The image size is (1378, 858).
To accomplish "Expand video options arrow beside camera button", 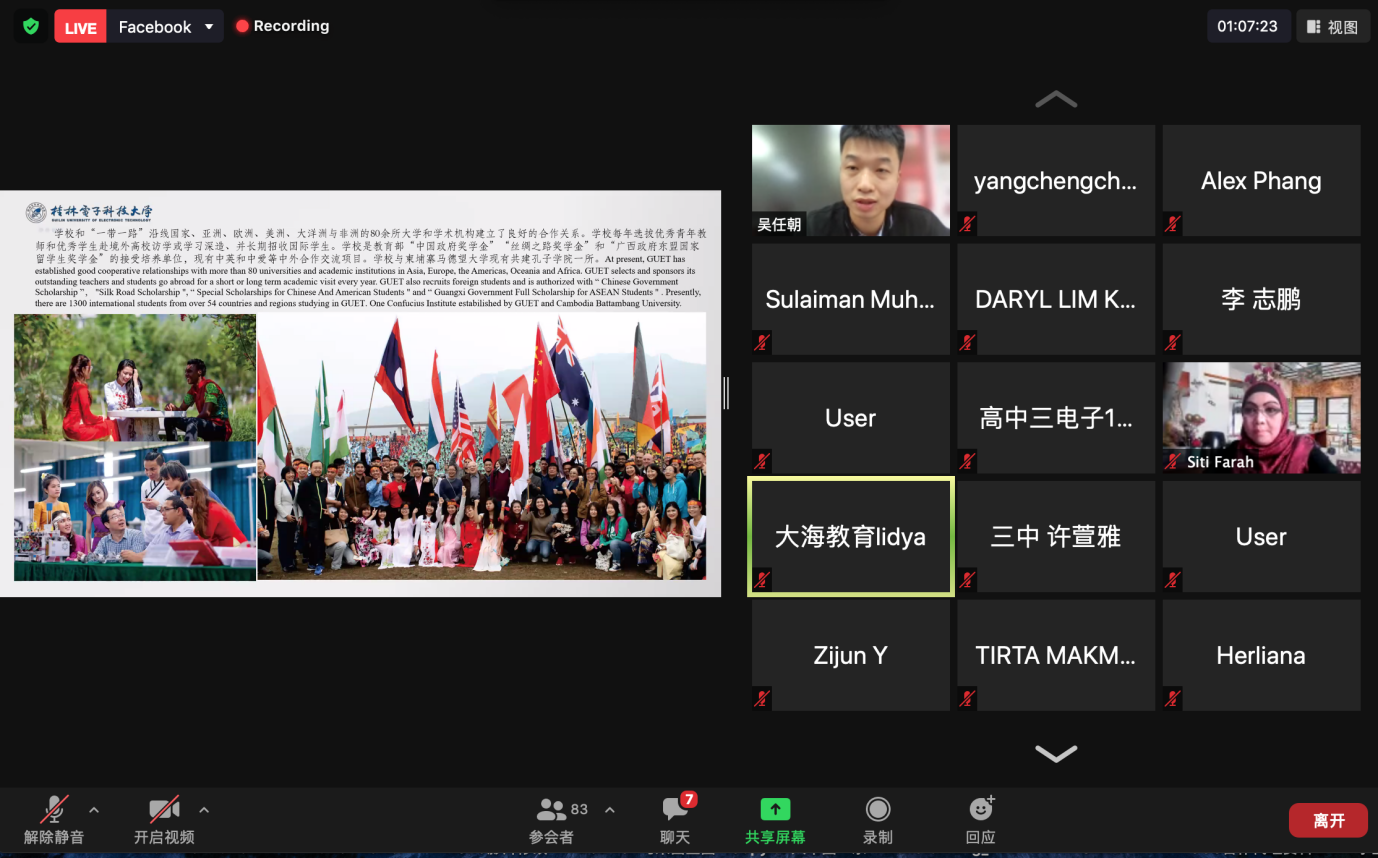I will 204,810.
